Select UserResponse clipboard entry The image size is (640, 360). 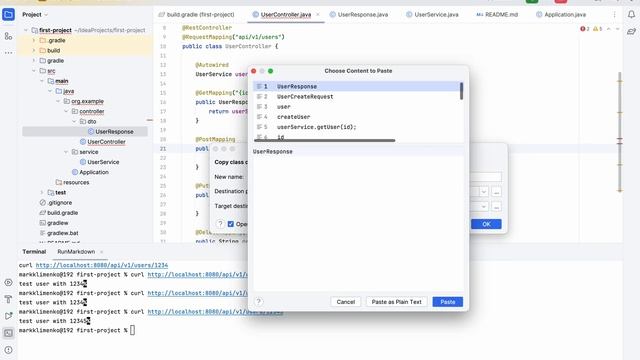[x=357, y=87]
